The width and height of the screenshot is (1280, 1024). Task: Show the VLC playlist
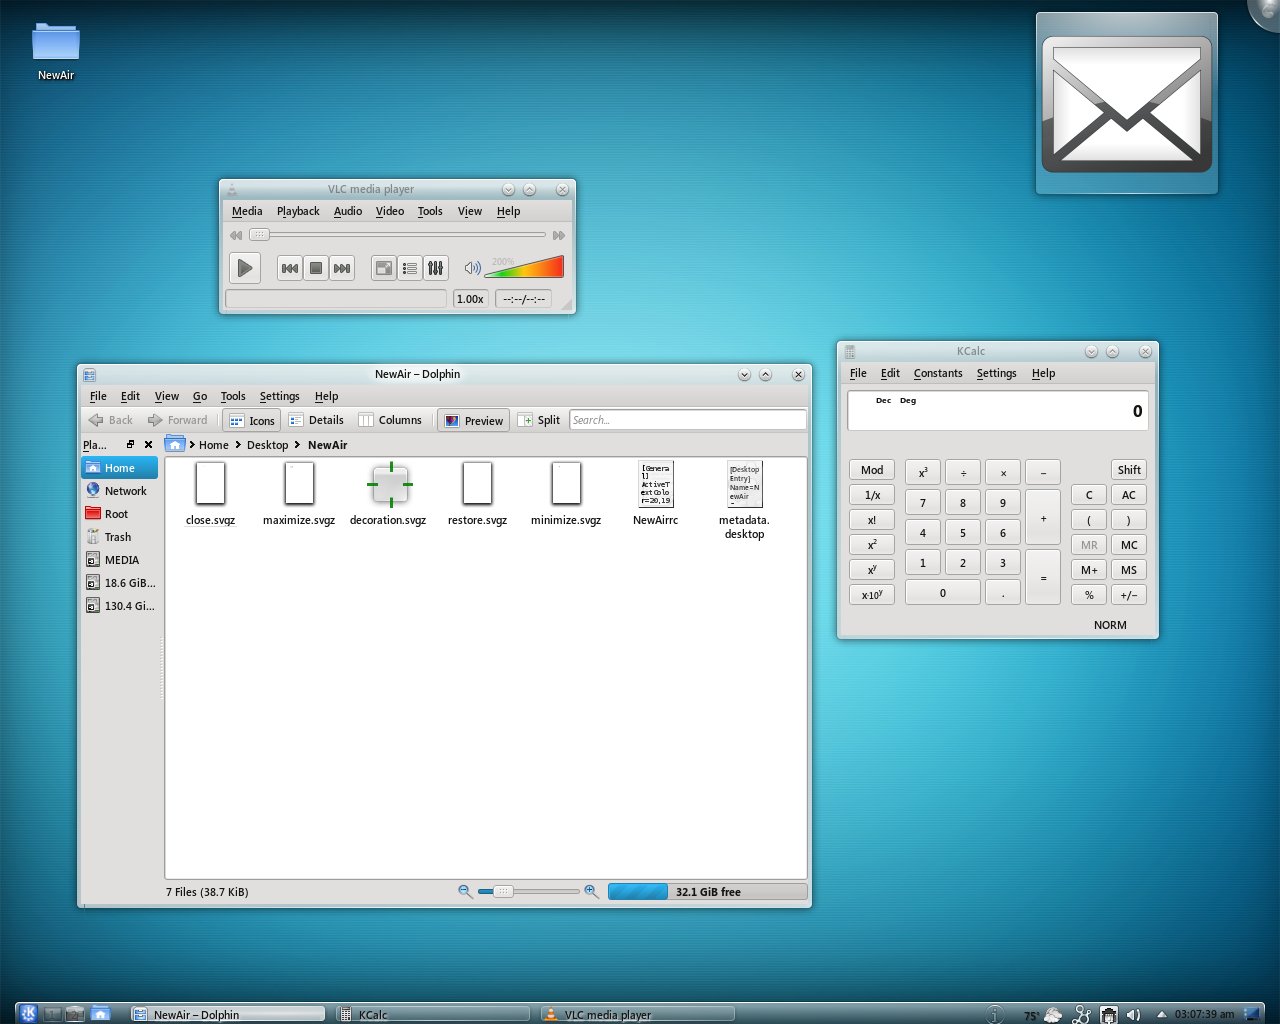click(x=410, y=268)
